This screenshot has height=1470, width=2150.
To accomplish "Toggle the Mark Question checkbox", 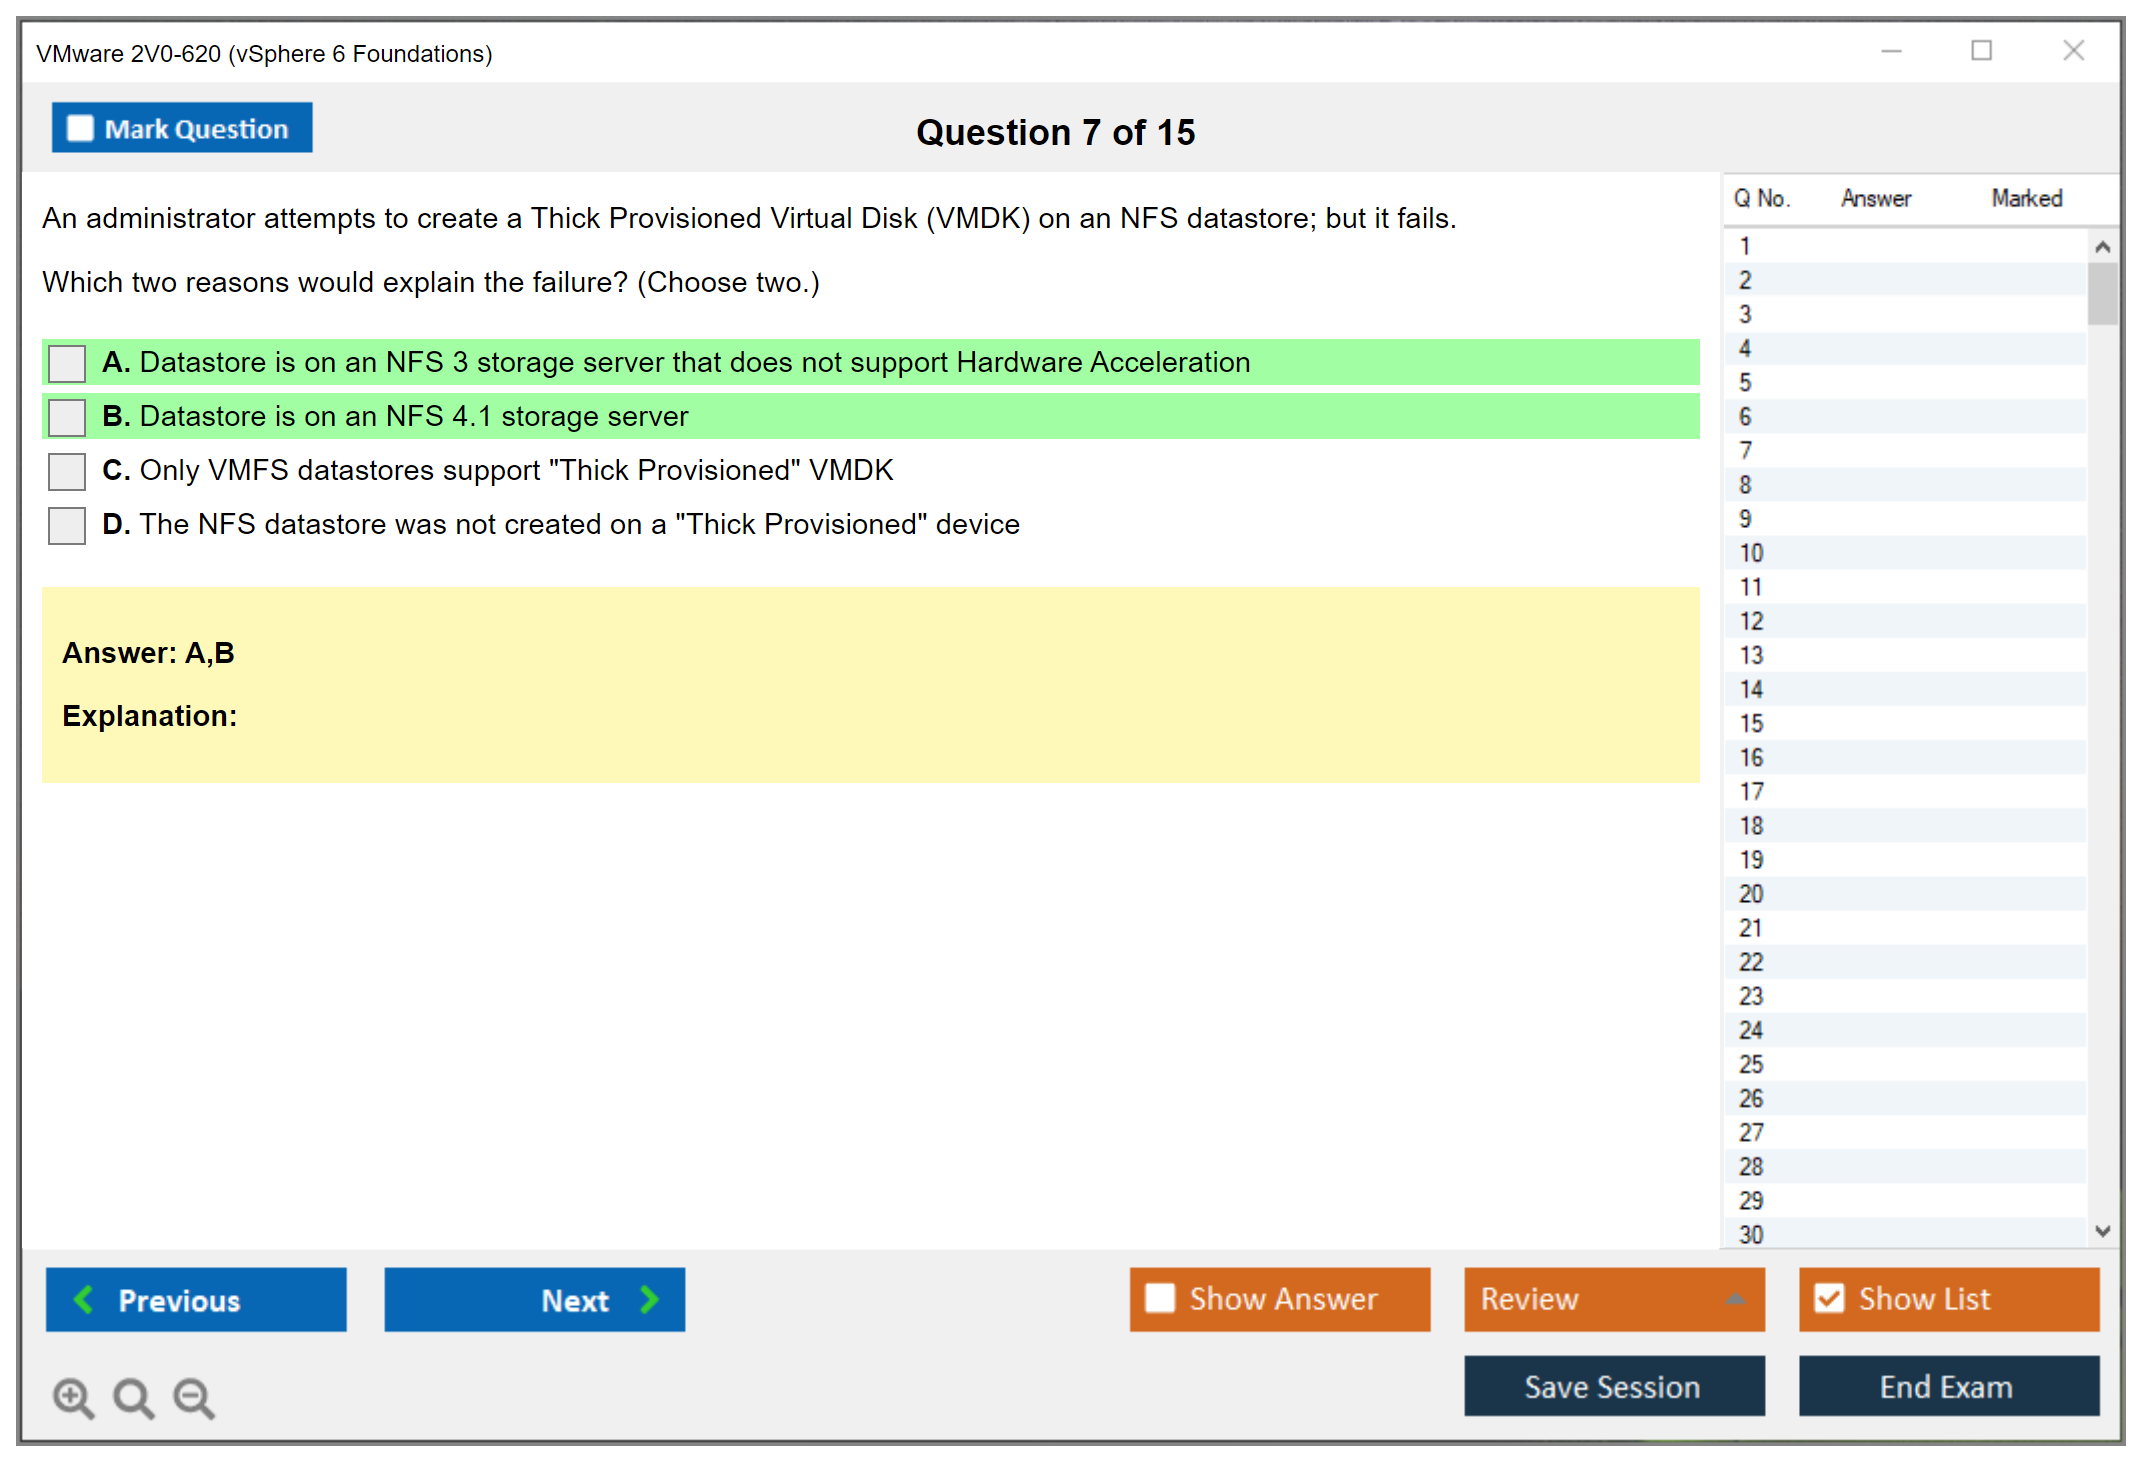I will click(x=80, y=129).
